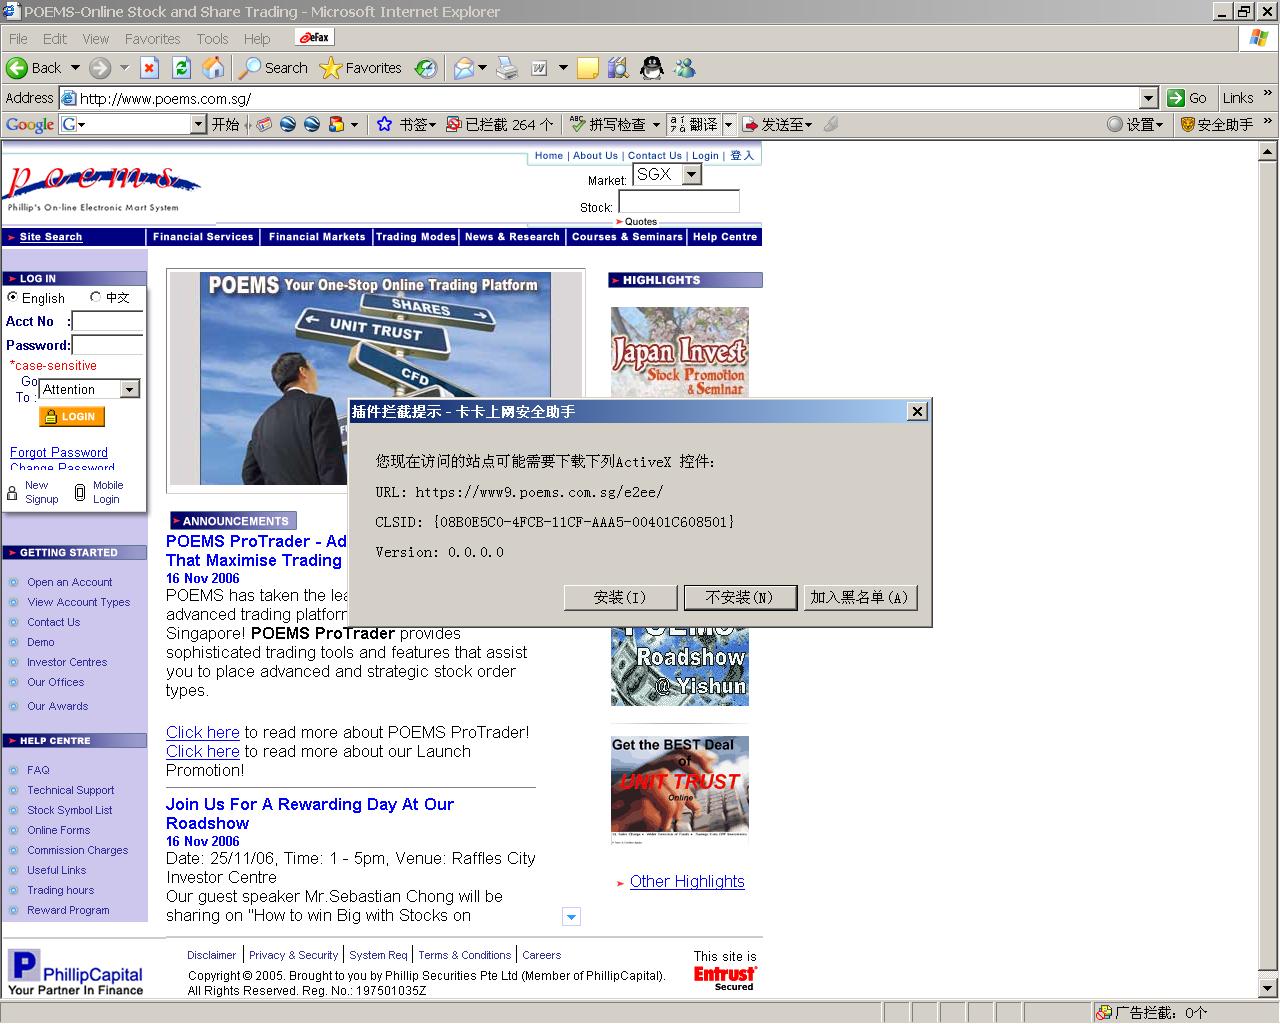Click the Acct No input field
Screen dimensions: 1280x1024
(108, 321)
